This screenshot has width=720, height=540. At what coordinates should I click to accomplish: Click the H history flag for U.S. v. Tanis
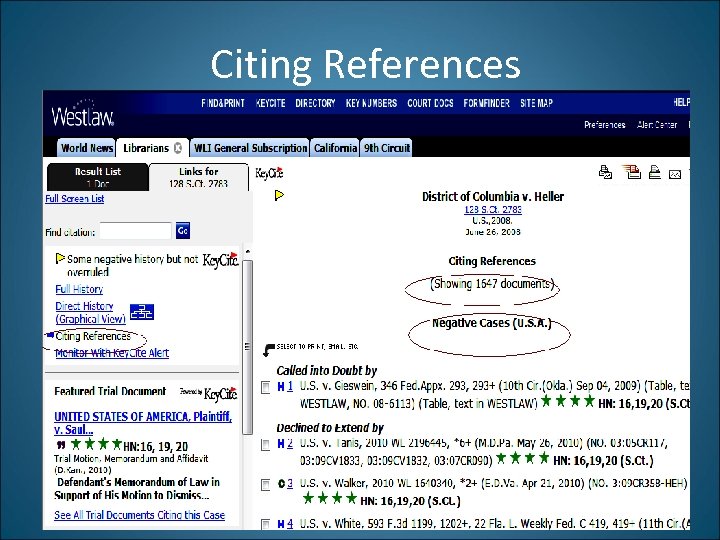tap(281, 444)
